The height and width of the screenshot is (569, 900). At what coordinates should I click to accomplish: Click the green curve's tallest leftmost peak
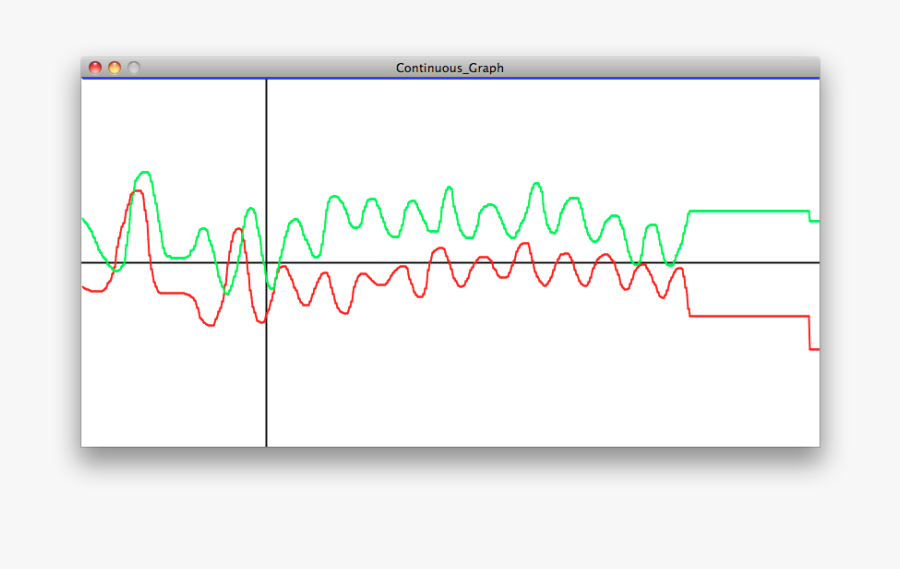coord(145,173)
